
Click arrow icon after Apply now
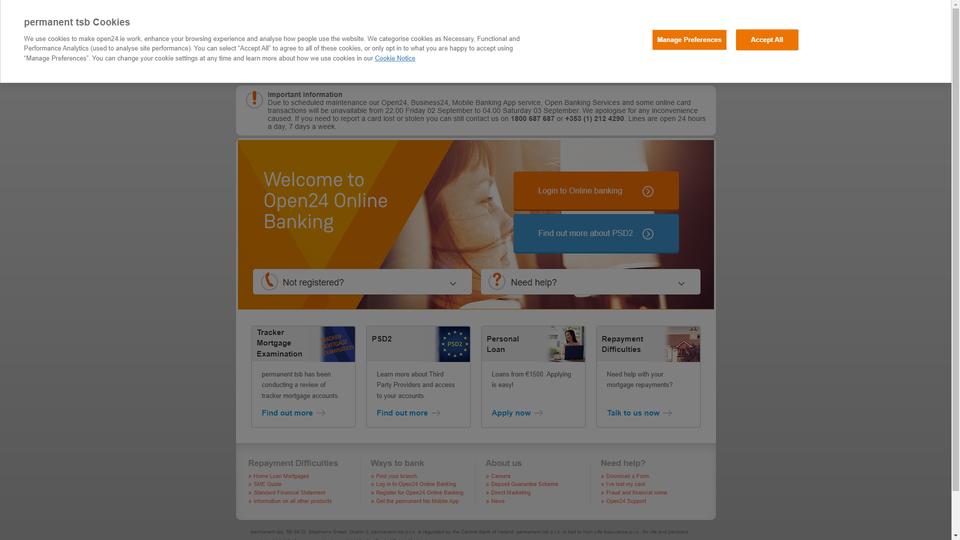tap(538, 413)
